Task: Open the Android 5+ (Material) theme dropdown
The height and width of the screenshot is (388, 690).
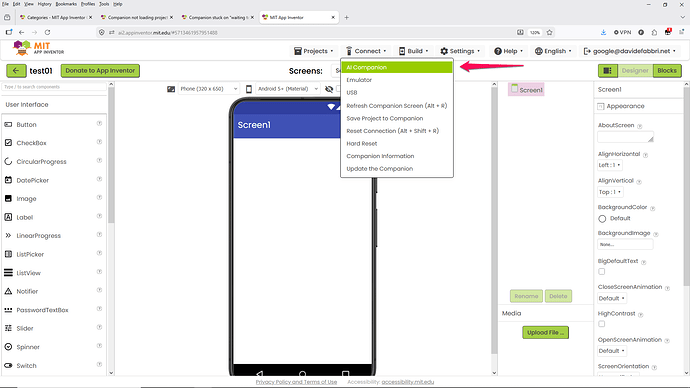Action: point(288,89)
